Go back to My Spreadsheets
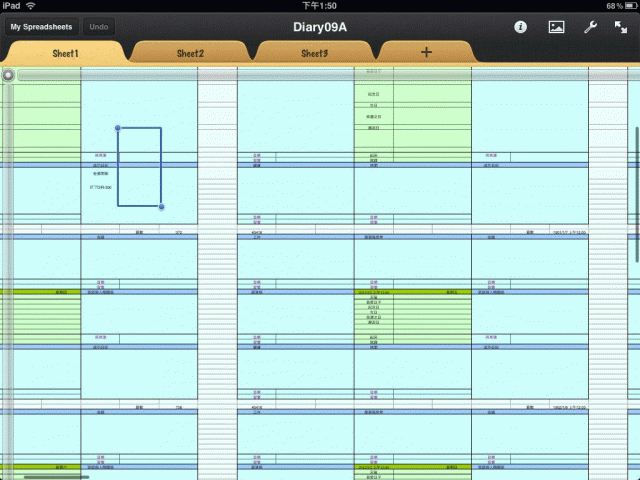 click(x=41, y=27)
